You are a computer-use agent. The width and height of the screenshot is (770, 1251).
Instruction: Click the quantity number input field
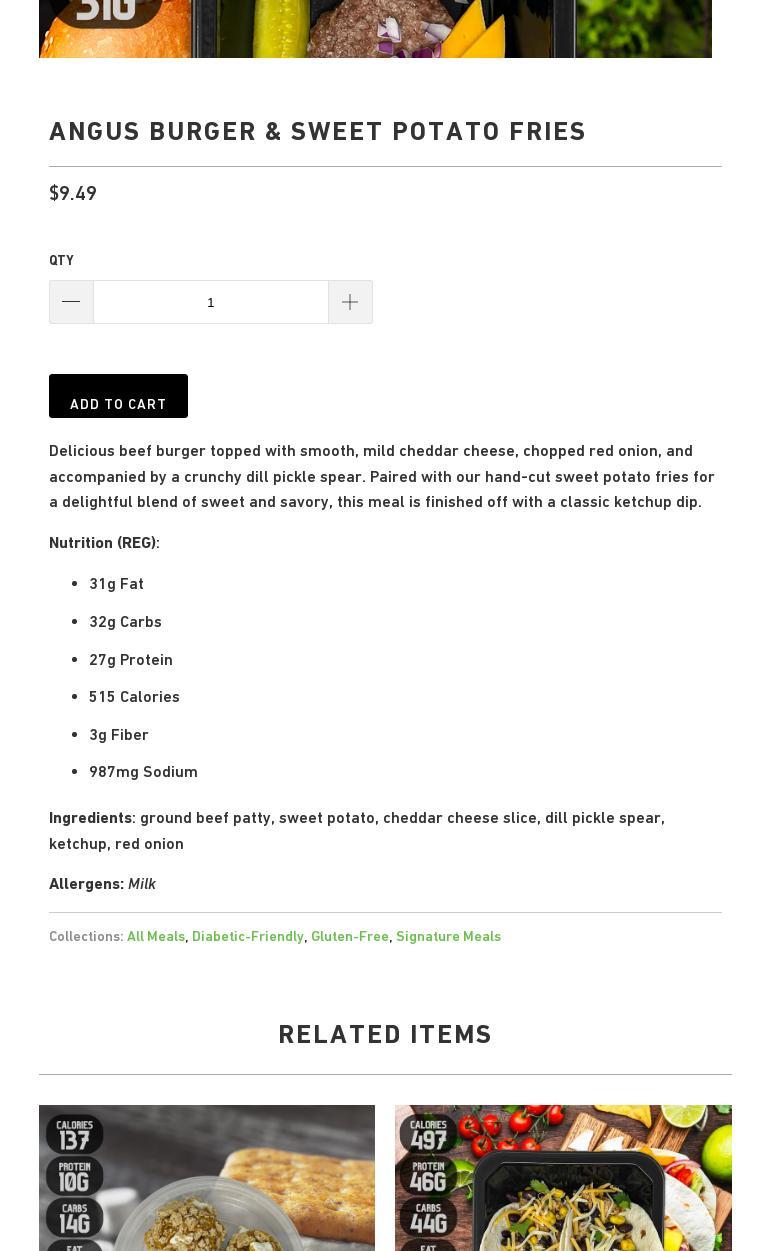(210, 302)
